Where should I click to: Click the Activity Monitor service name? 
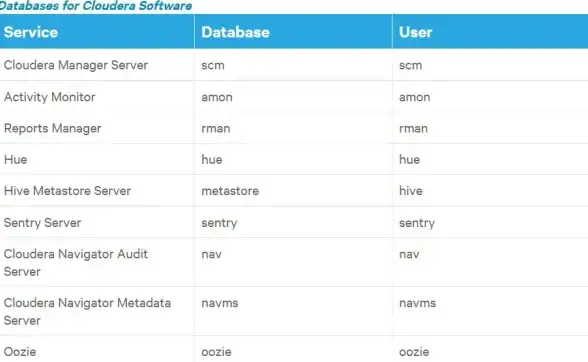(x=50, y=97)
